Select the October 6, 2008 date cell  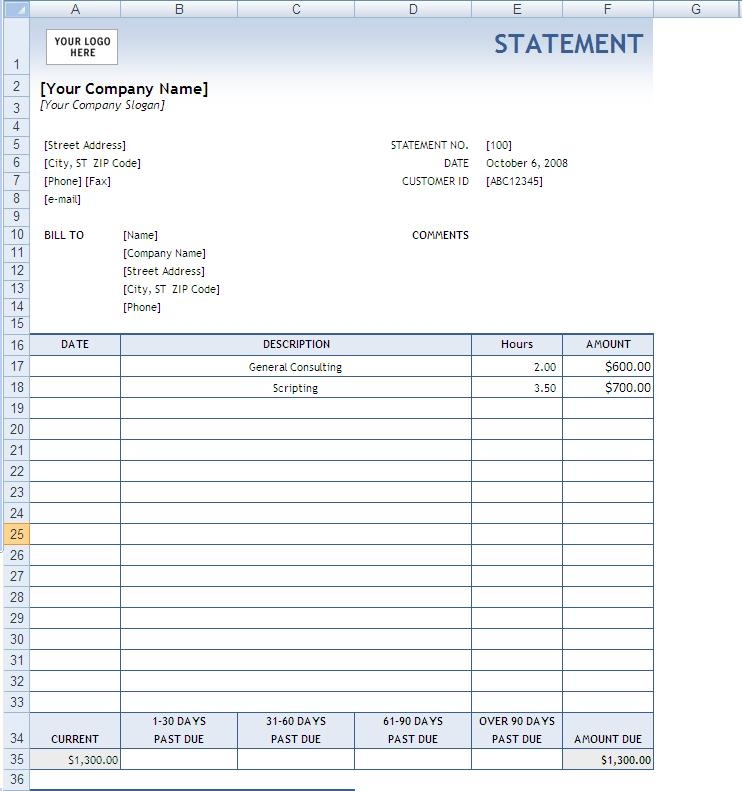[x=527, y=163]
